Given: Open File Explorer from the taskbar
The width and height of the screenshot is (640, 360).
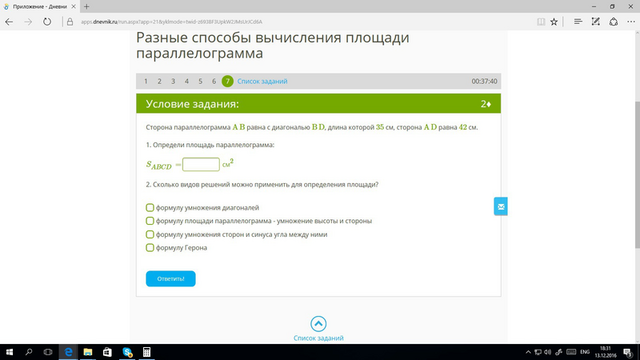Looking at the screenshot, I should 88,352.
